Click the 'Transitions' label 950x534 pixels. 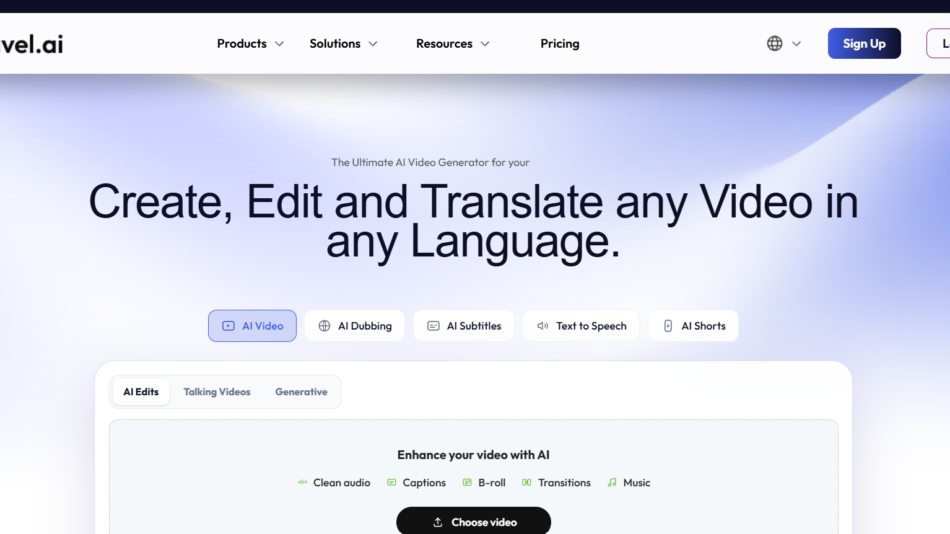point(564,482)
